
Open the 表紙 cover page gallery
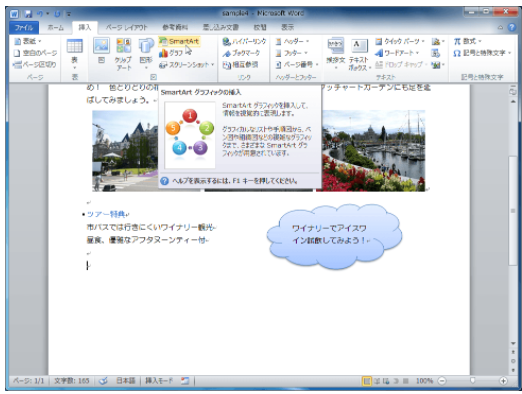point(28,41)
